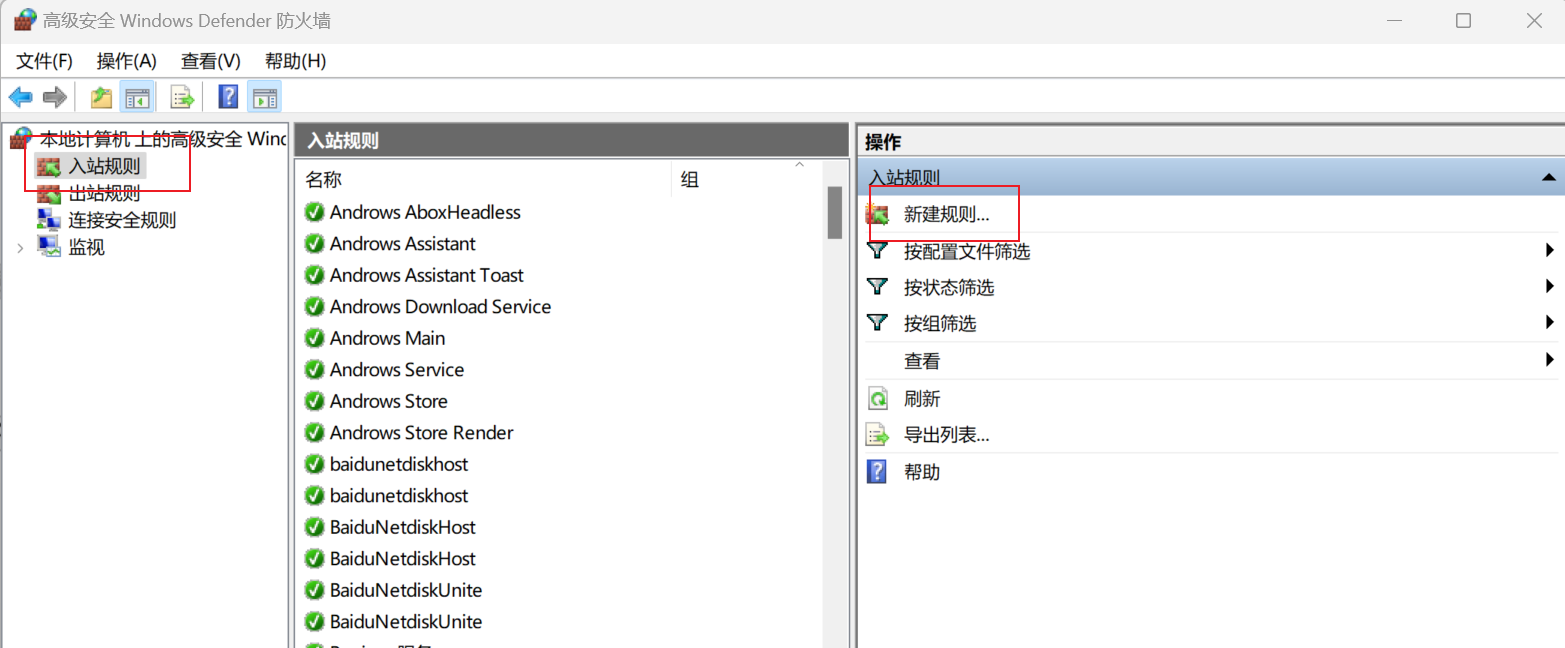1565x648 pixels.
Task: Collapse the 入站规则 actions section arrow
Action: pos(1549,177)
